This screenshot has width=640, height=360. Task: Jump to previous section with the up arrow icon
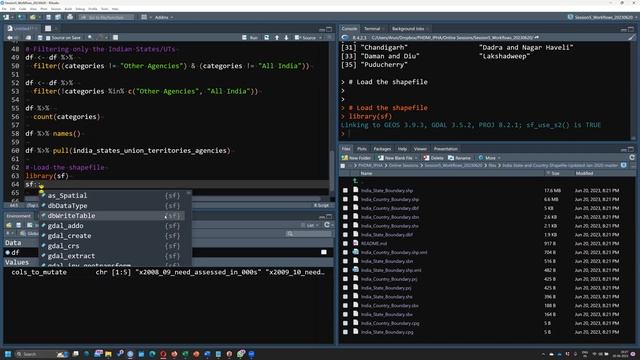coord(277,38)
